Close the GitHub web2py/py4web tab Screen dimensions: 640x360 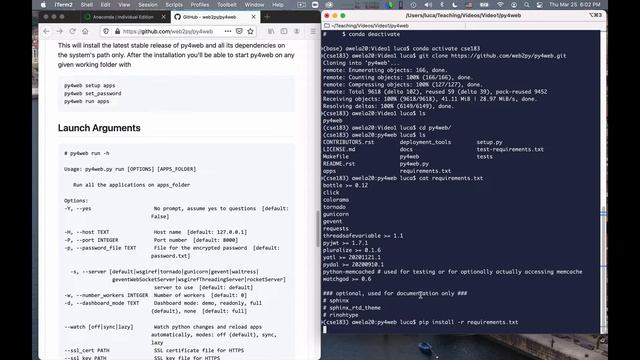pyautogui.click(x=253, y=17)
